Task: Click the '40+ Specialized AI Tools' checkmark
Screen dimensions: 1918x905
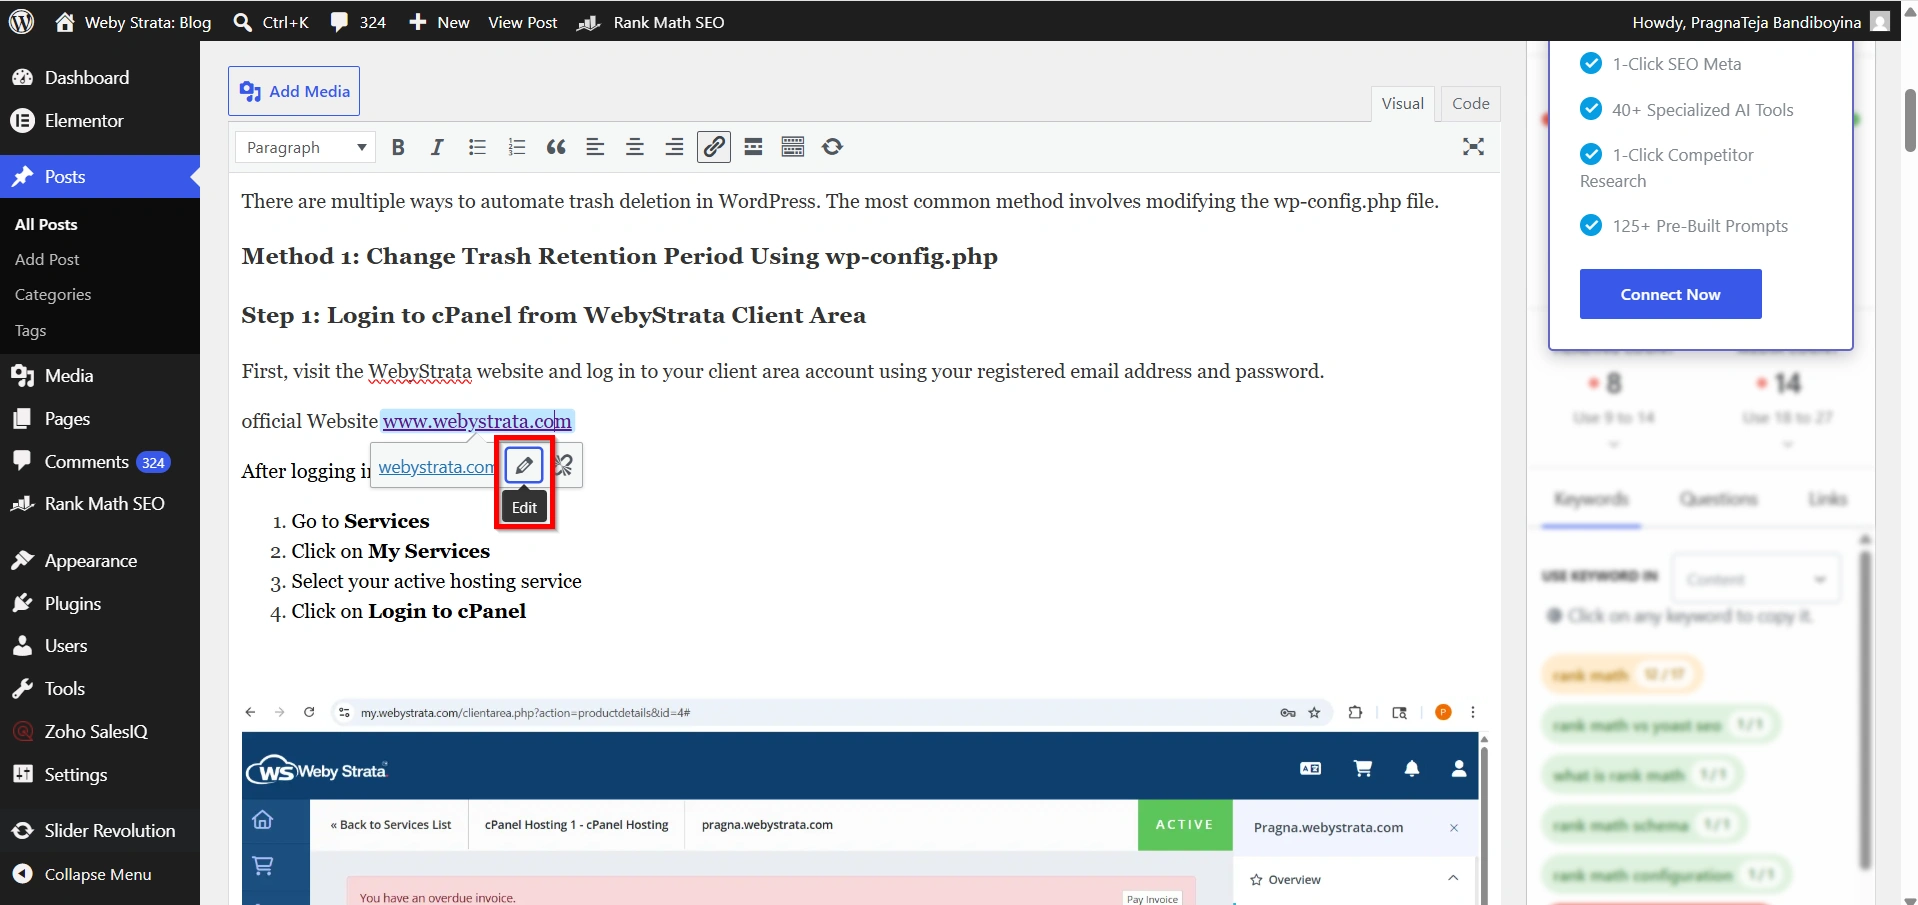Action: 1590,109
